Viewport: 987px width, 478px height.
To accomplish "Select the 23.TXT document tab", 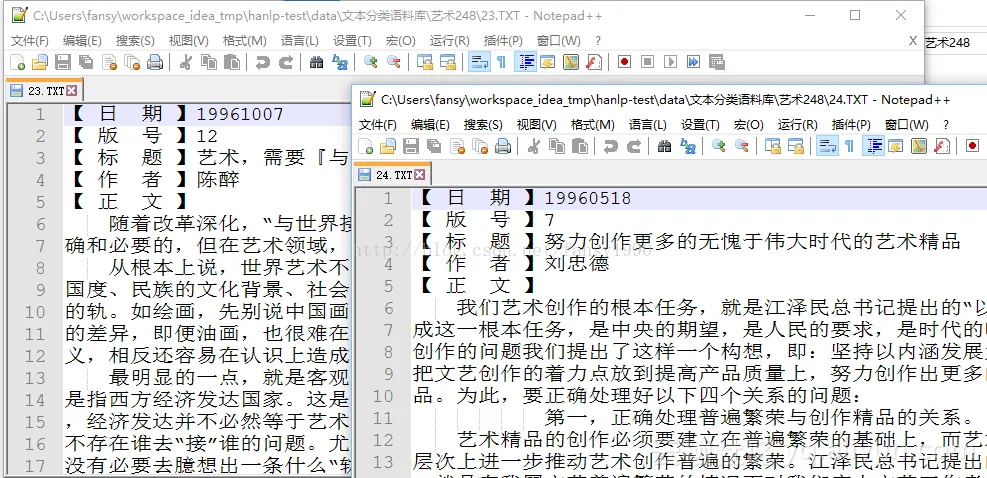I will coord(45,91).
